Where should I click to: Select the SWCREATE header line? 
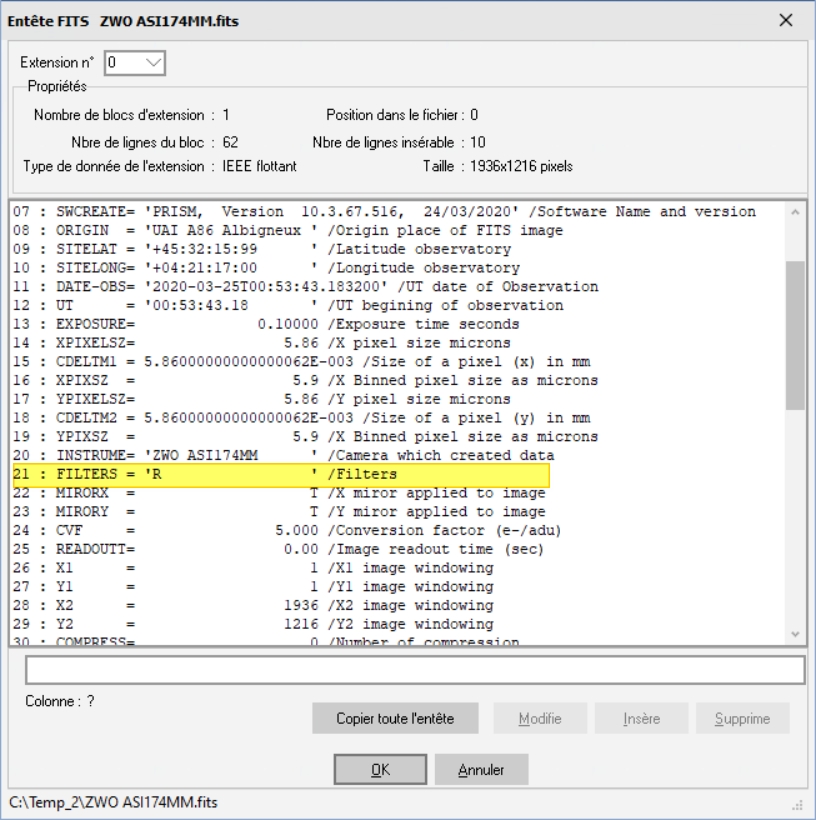(x=380, y=212)
